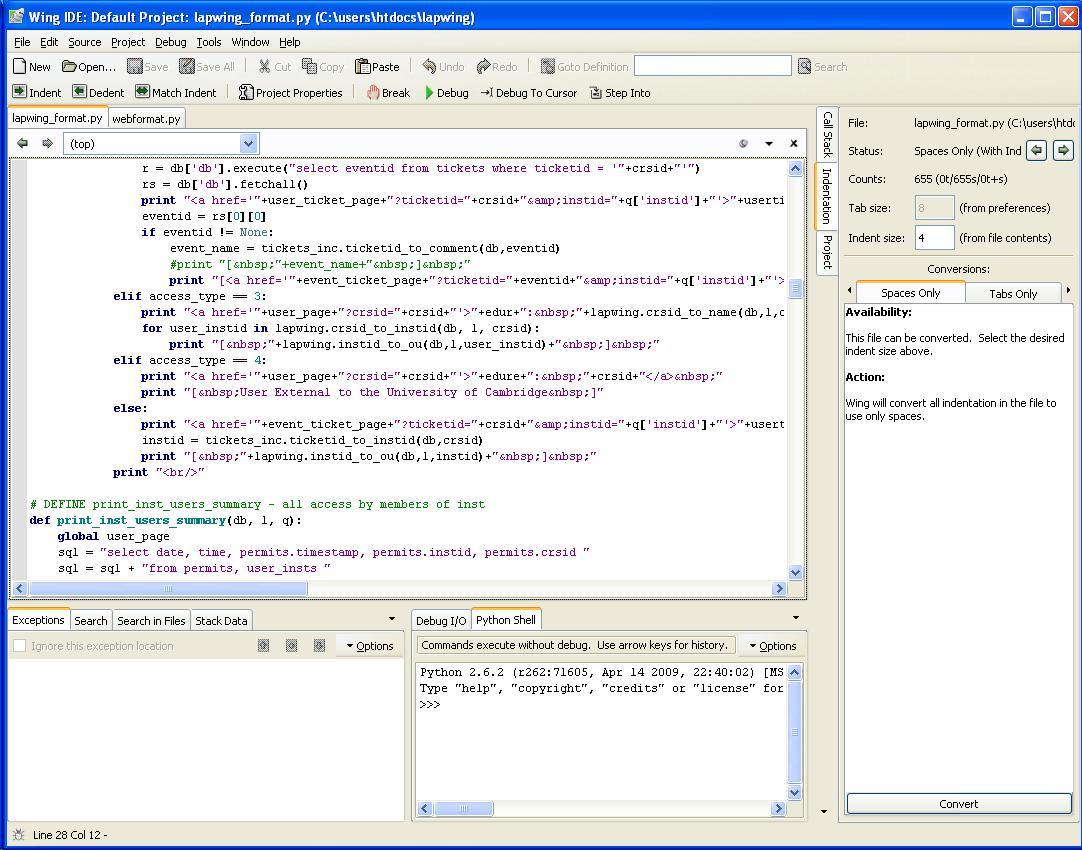The image size is (1082, 850).
Task: Click the Copy toolbar button
Action: pos(323,67)
